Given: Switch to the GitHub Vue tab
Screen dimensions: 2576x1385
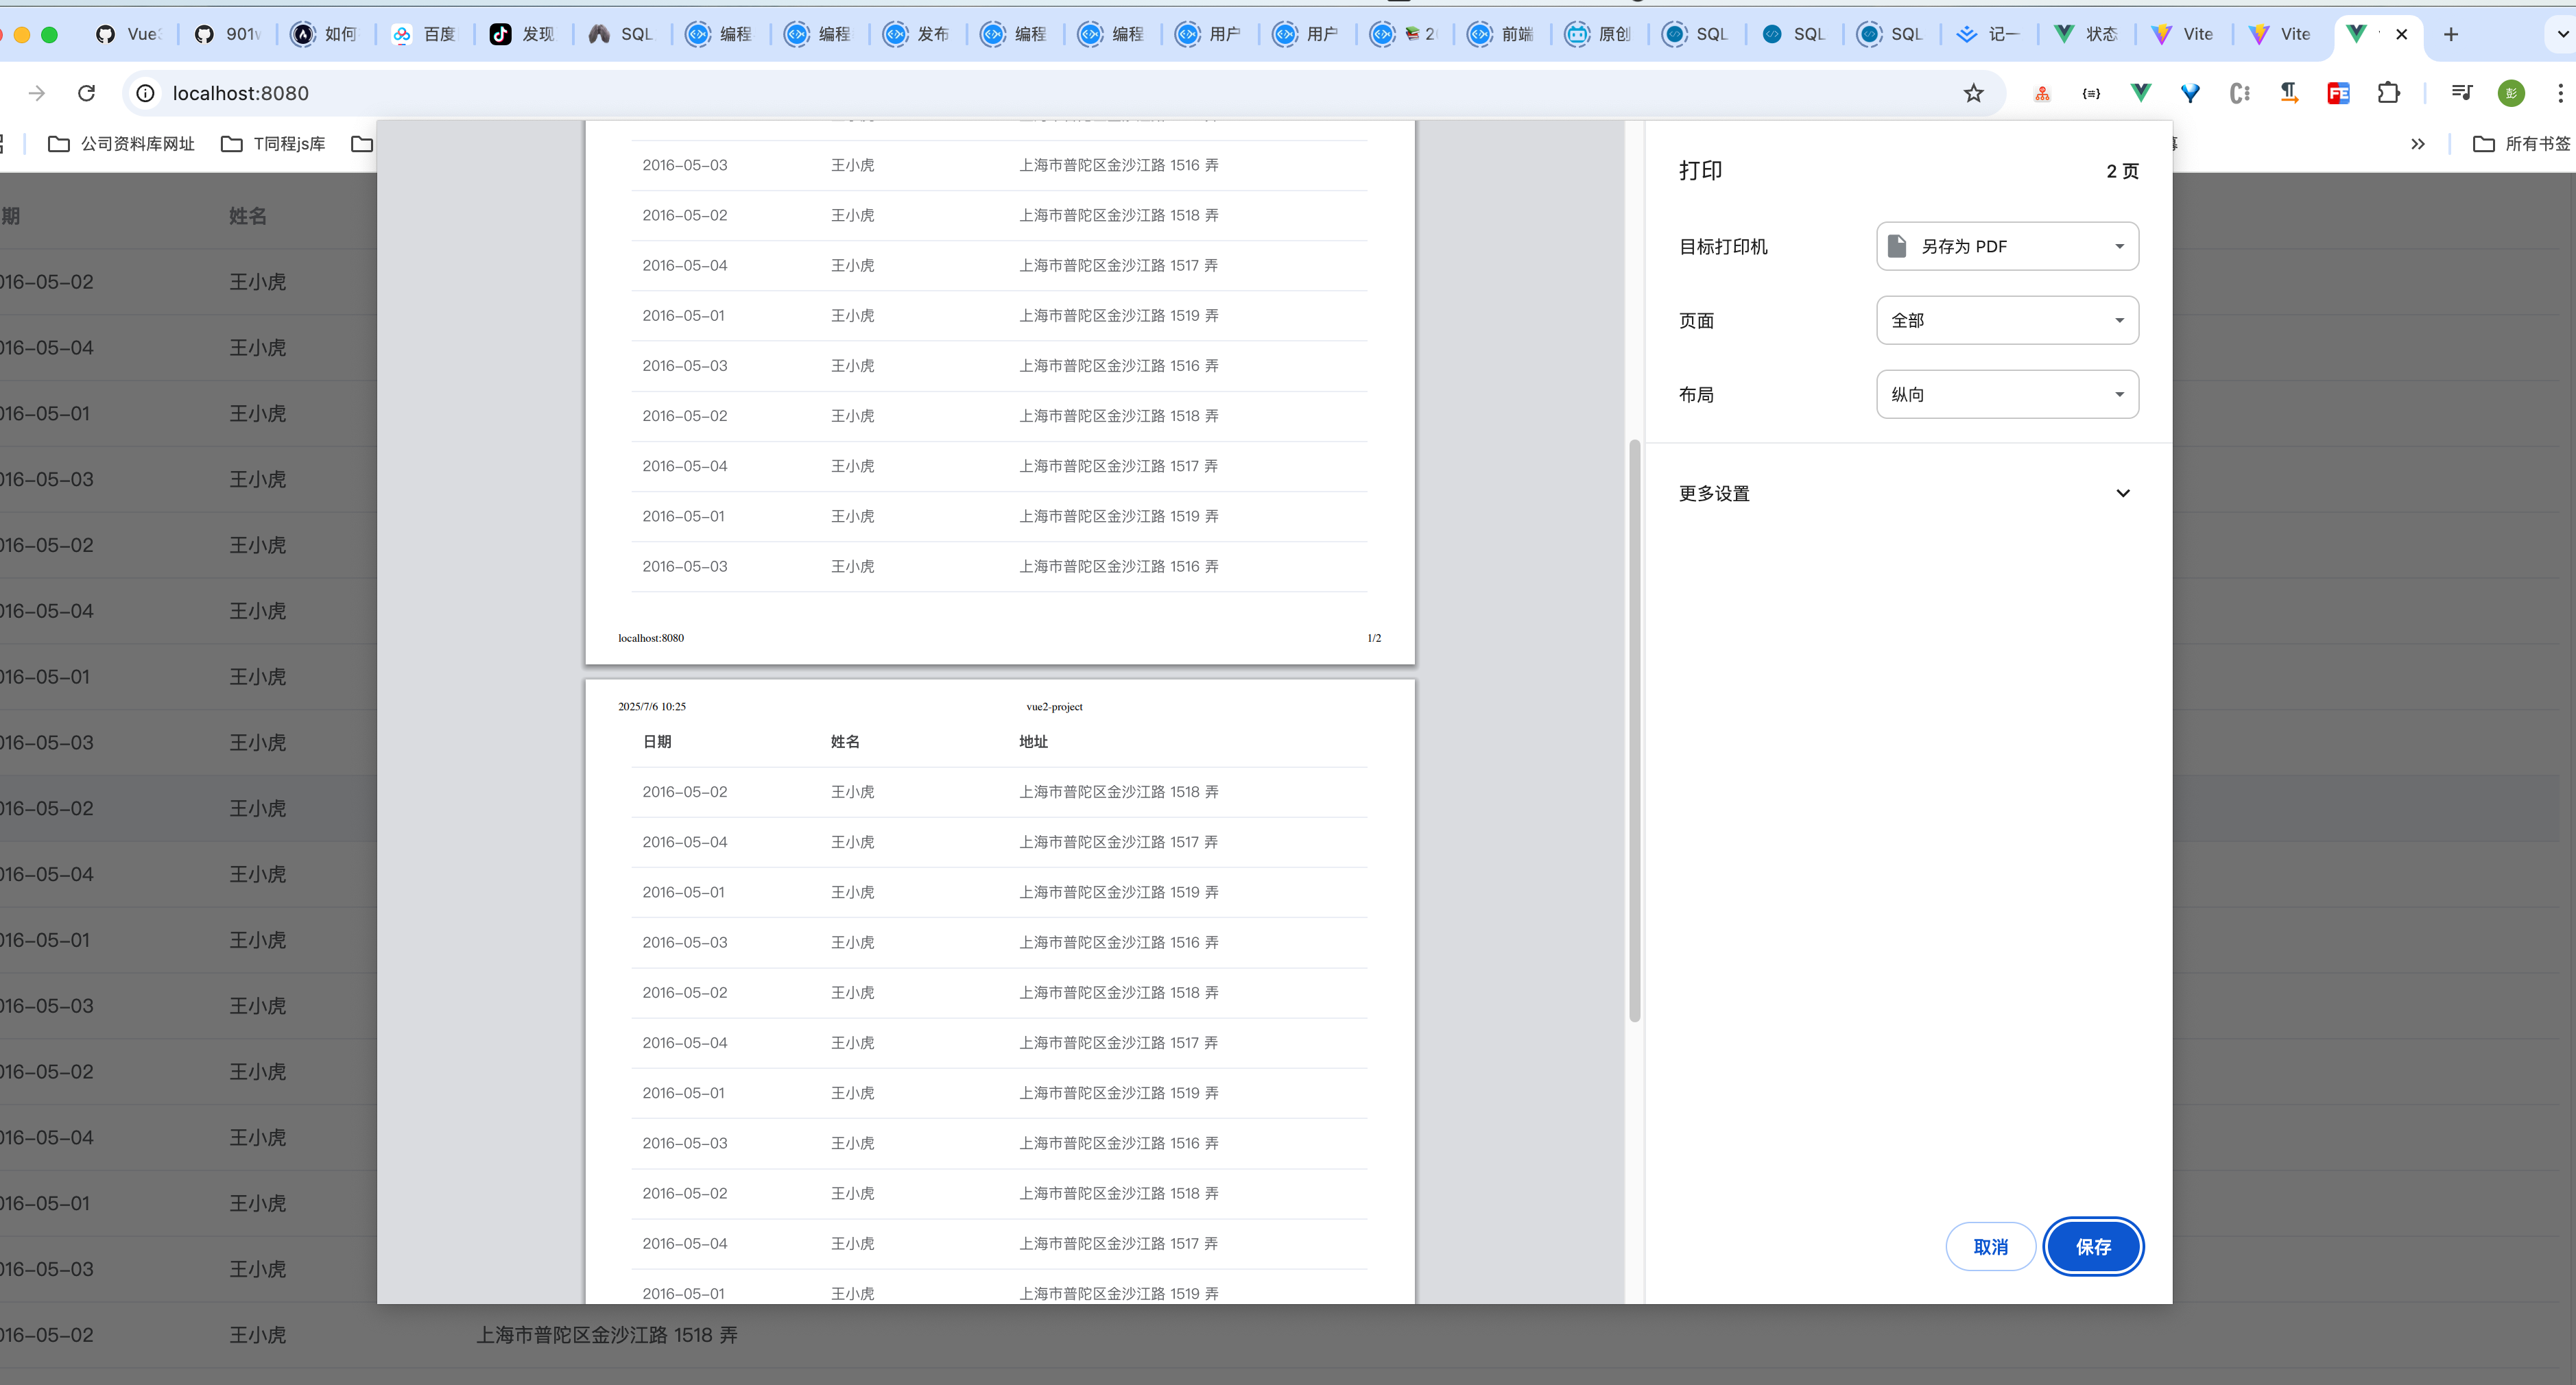Looking at the screenshot, I should [x=128, y=34].
